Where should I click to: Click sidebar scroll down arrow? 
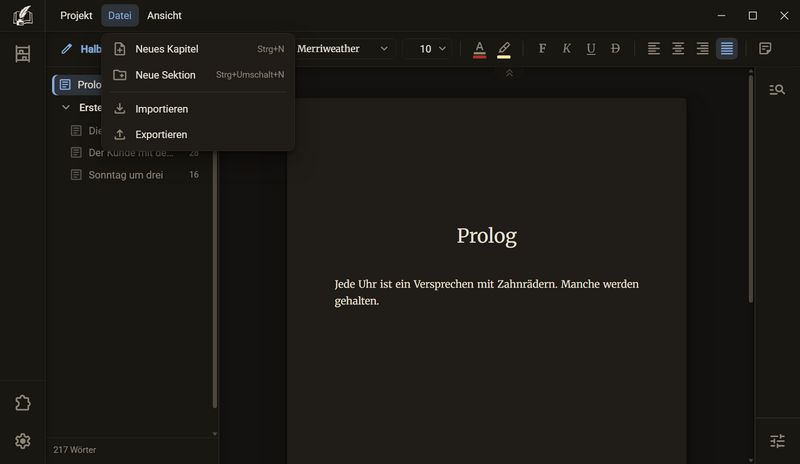tap(215, 434)
